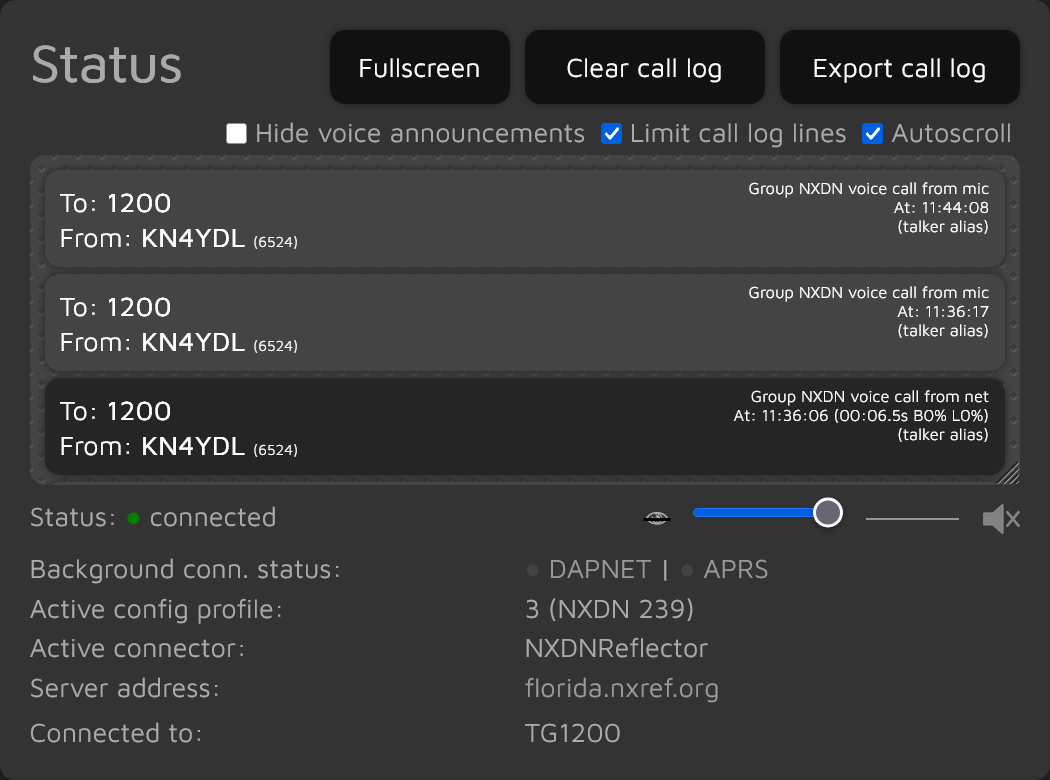Click the NXDNReflector connector value
This screenshot has height=780, width=1050.
click(x=616, y=648)
